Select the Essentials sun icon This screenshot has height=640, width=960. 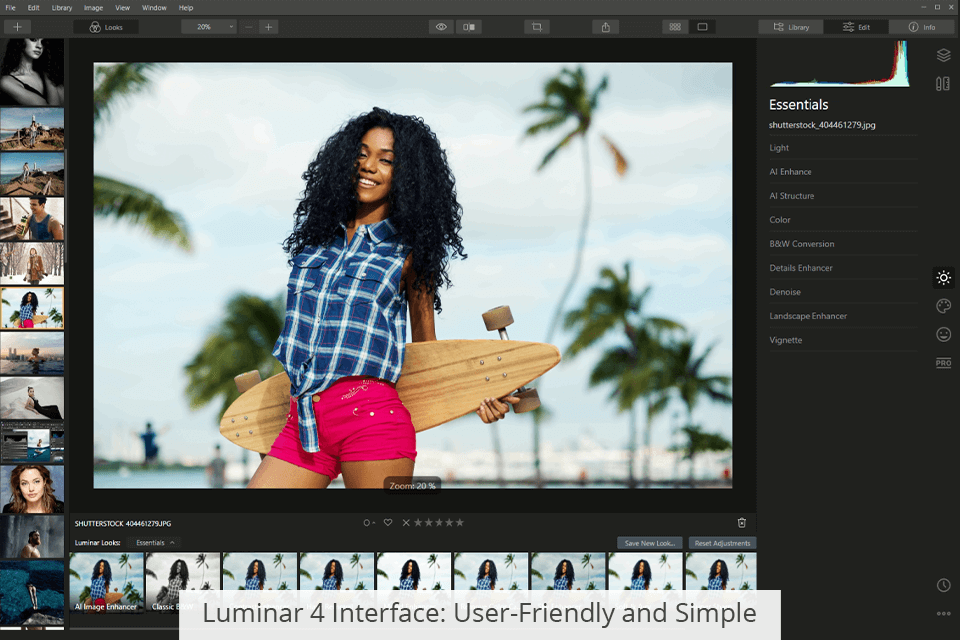click(943, 277)
